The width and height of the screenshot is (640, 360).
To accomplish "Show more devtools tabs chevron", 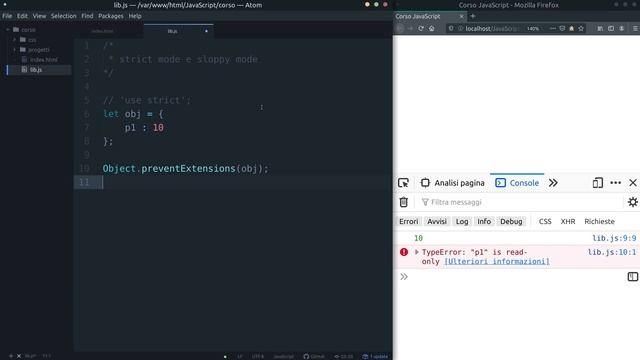I will [553, 183].
